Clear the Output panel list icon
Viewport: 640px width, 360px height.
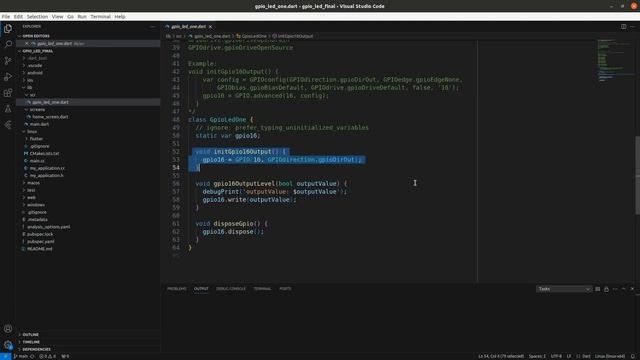coord(598,289)
